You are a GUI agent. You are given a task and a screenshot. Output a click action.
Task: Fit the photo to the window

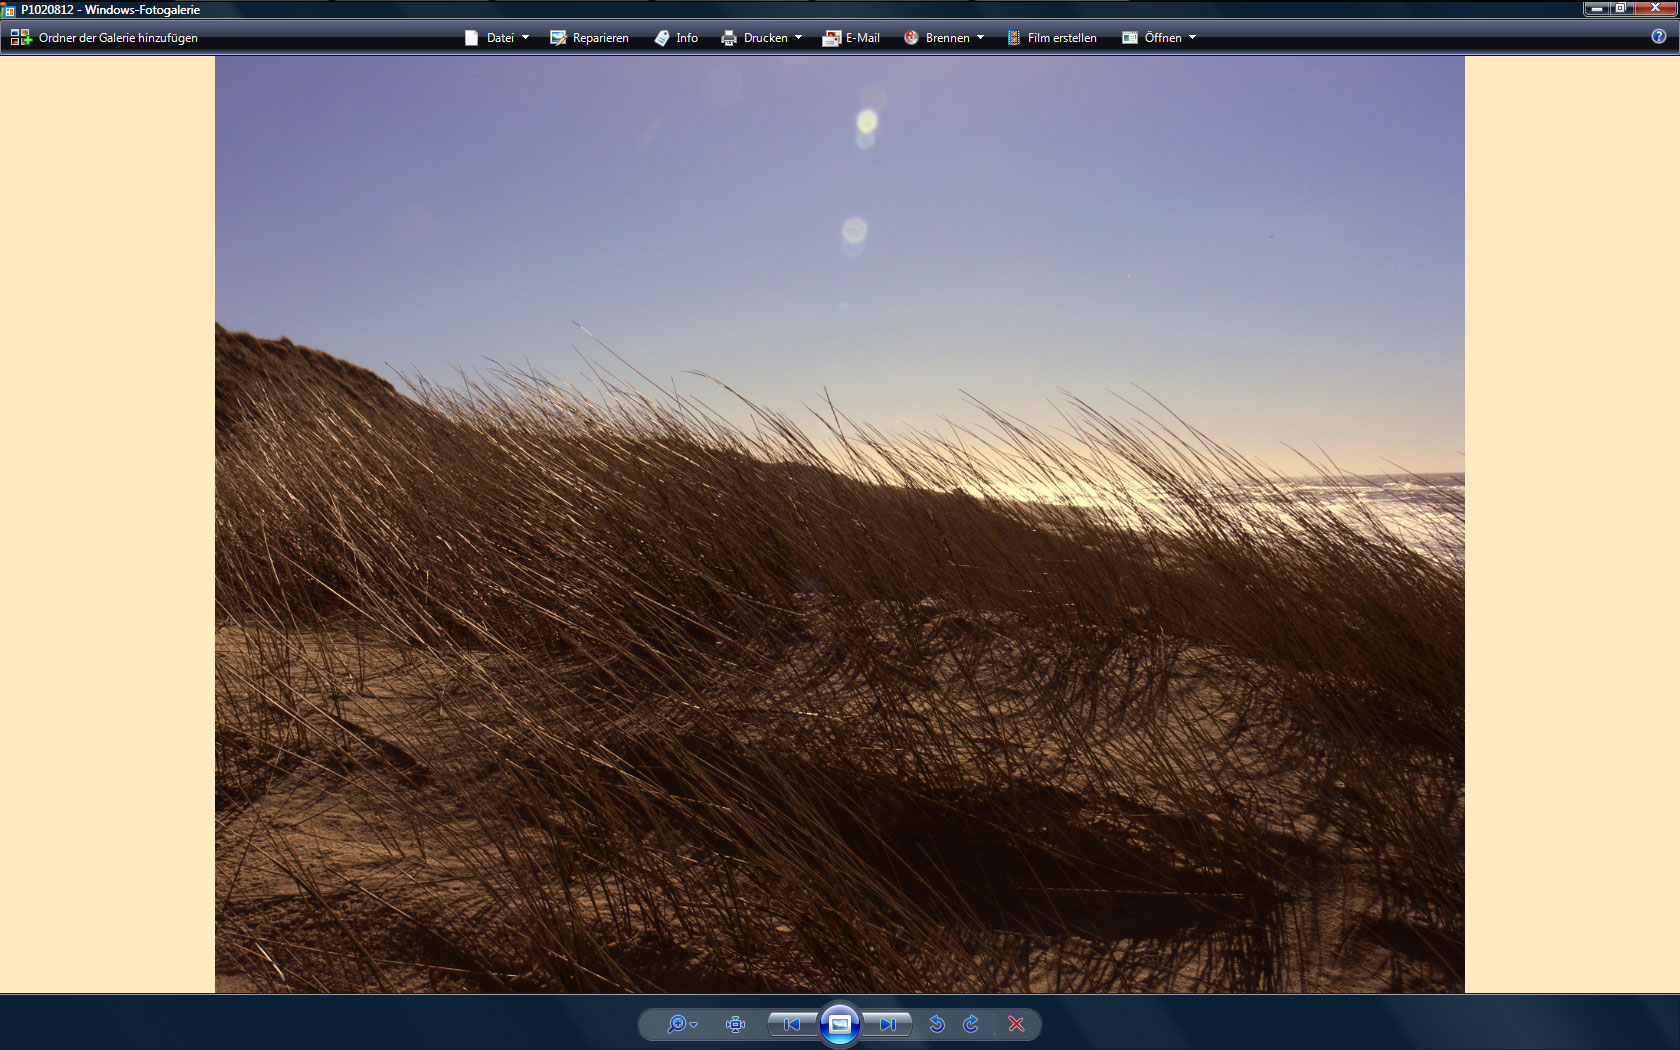(736, 1024)
